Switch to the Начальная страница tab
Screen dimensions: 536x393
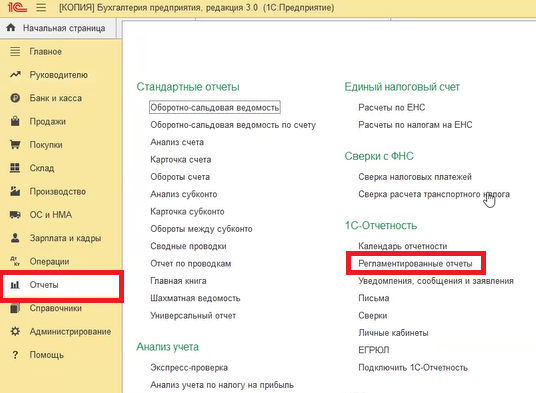58,28
